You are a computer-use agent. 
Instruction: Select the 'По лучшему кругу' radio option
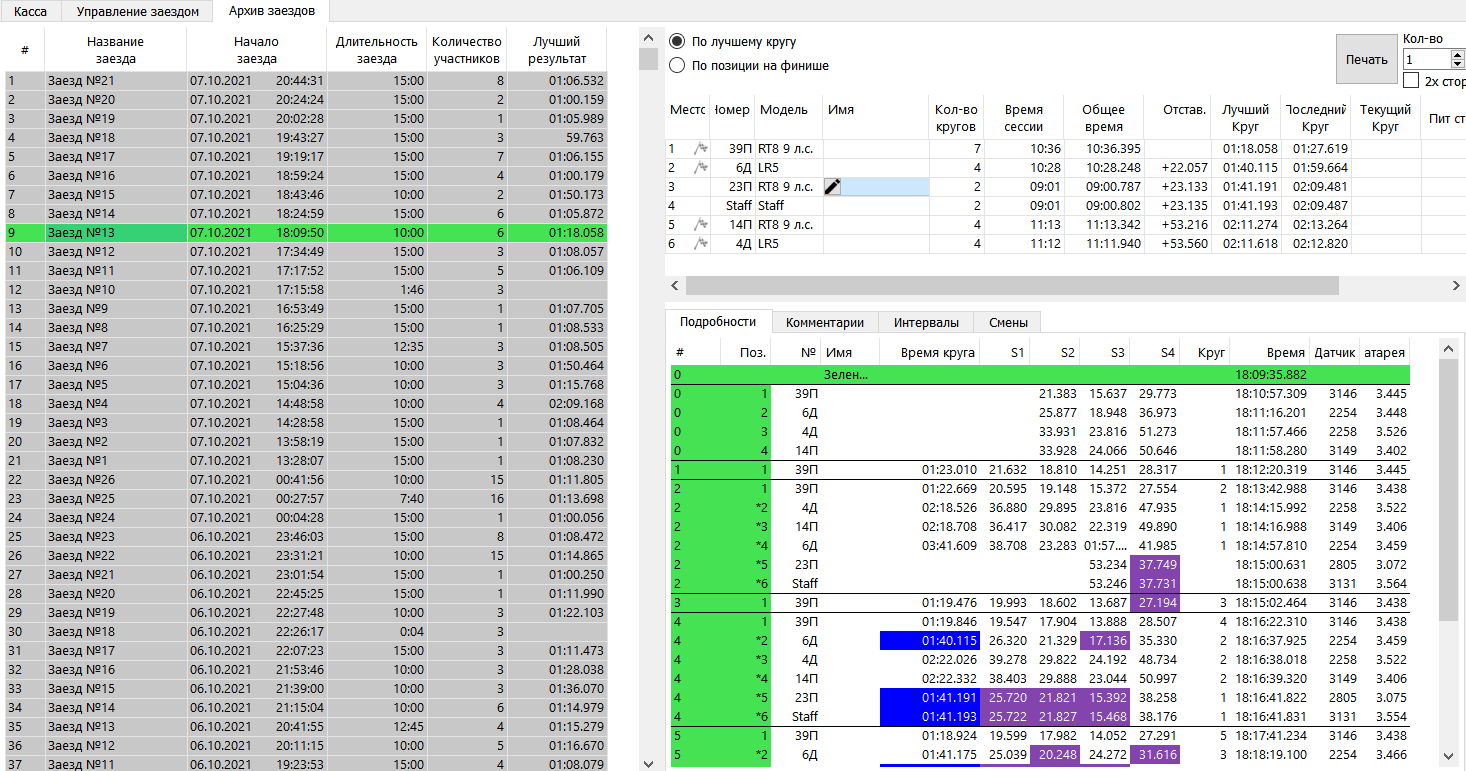pyautogui.click(x=678, y=42)
